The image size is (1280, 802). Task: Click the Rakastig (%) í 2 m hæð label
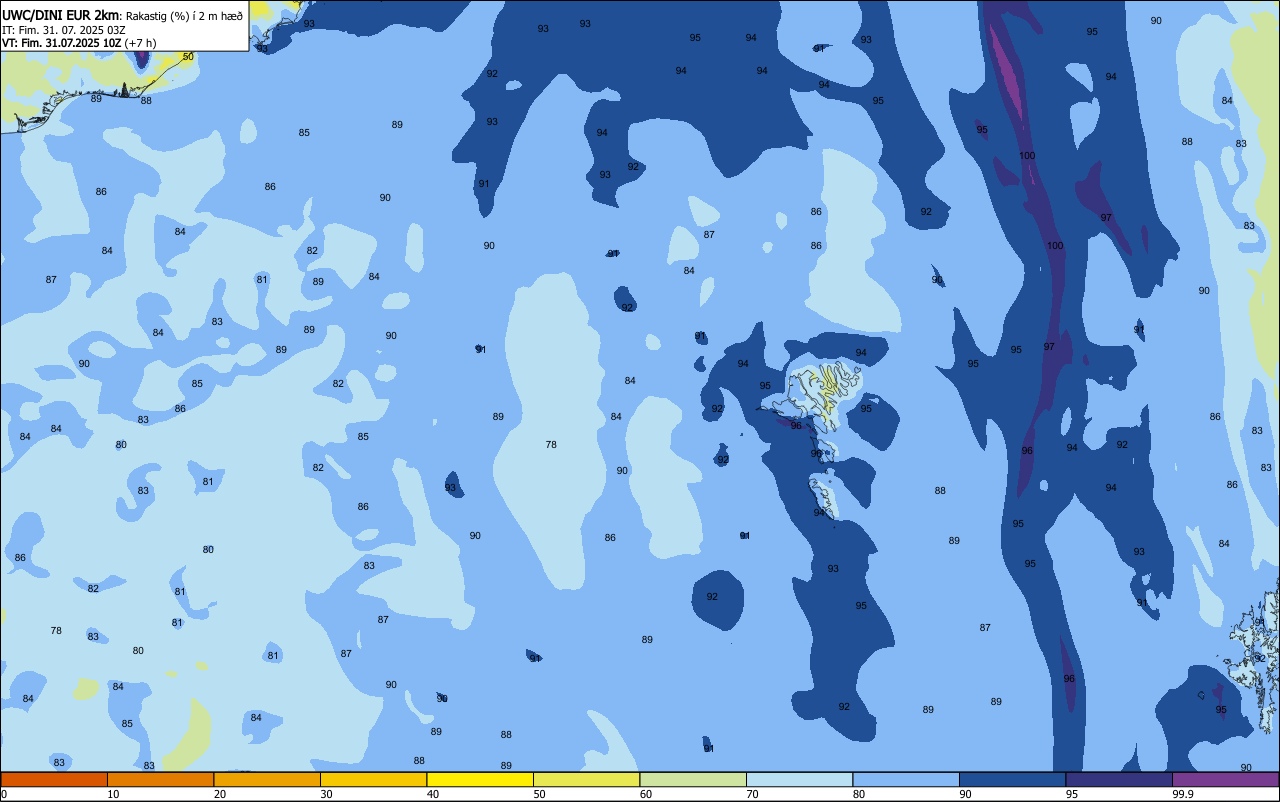[x=184, y=15]
